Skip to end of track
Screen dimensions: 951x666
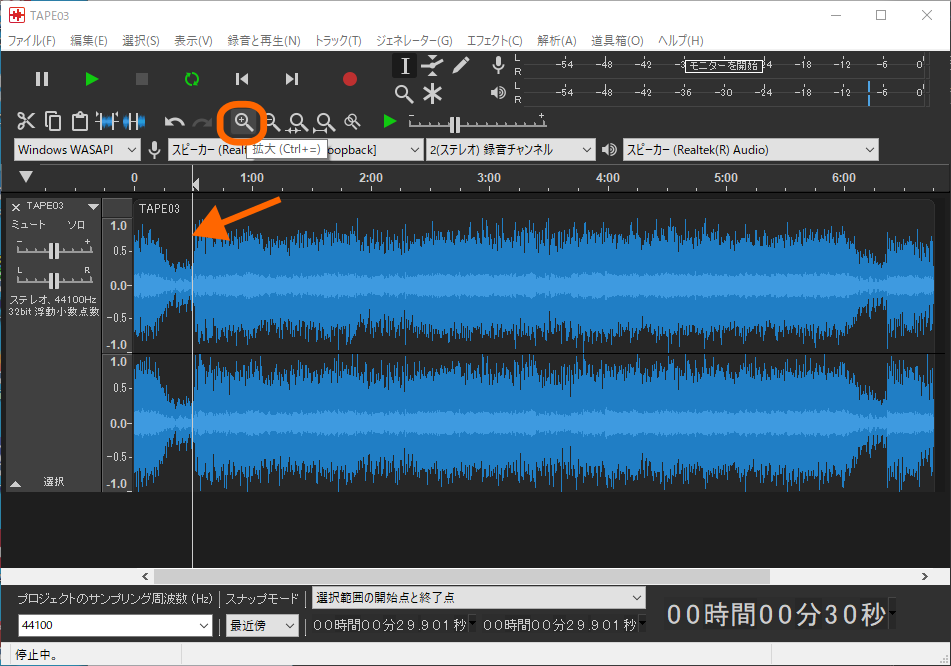[292, 79]
